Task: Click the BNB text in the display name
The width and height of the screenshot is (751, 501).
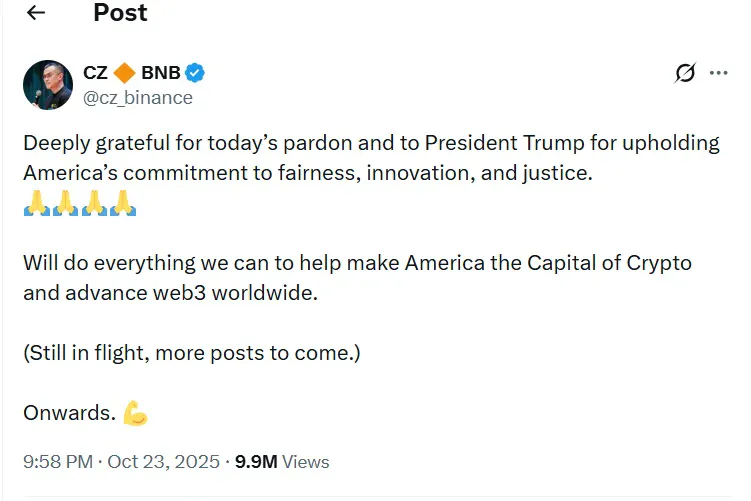Action: tap(159, 73)
